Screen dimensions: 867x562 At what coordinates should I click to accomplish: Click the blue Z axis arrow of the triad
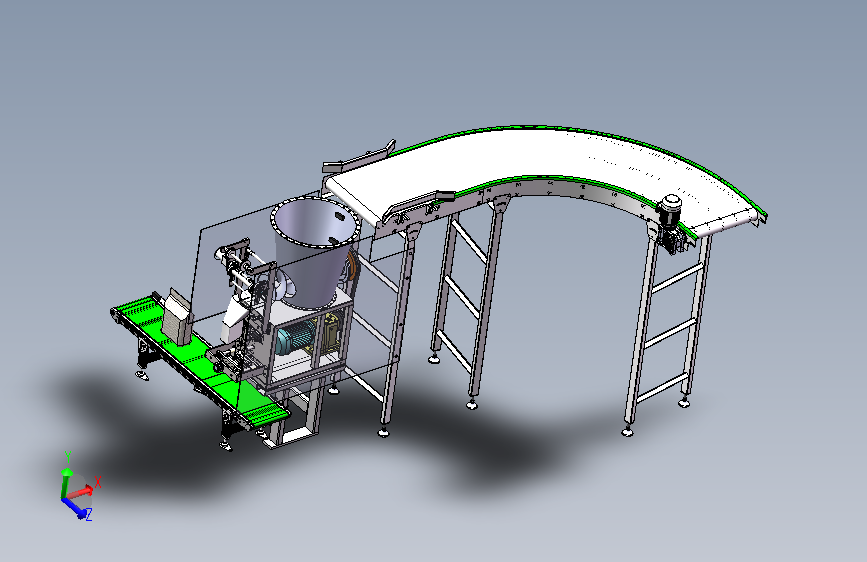point(76,508)
